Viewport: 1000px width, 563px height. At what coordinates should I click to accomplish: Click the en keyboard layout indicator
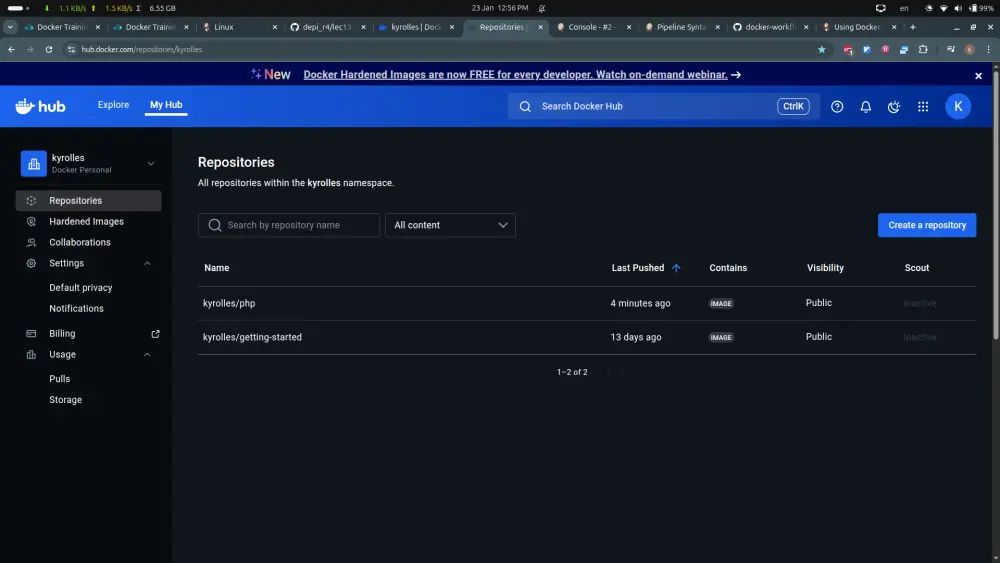click(904, 8)
